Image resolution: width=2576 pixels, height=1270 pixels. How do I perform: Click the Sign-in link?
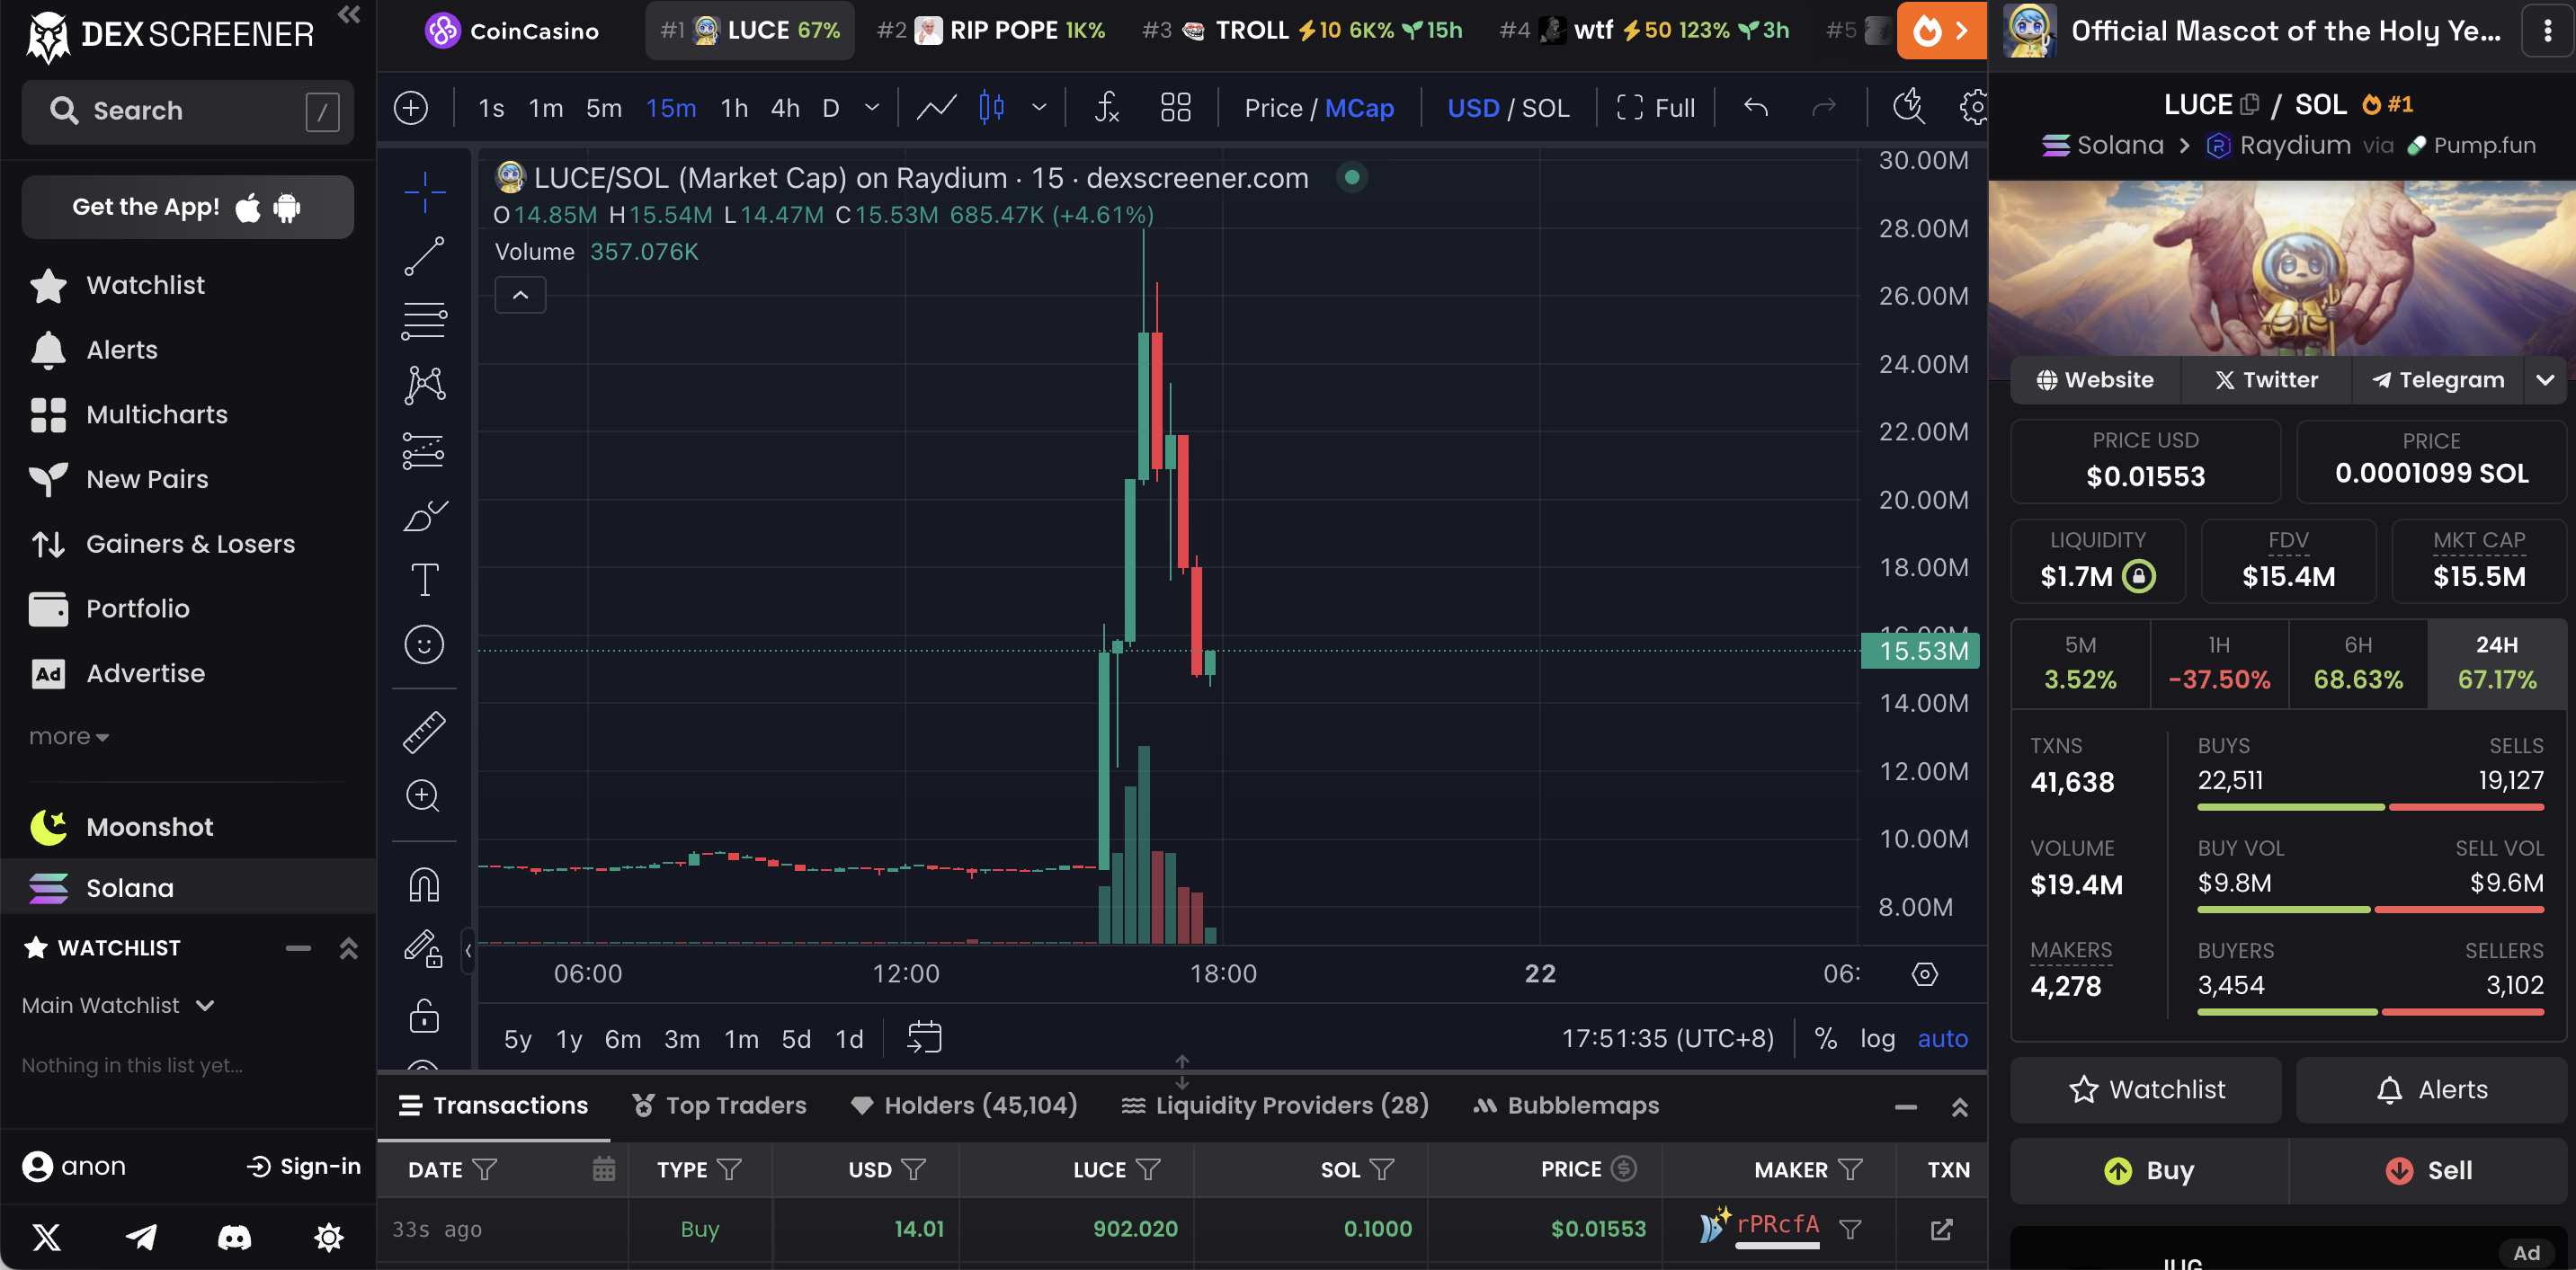[x=304, y=1166]
